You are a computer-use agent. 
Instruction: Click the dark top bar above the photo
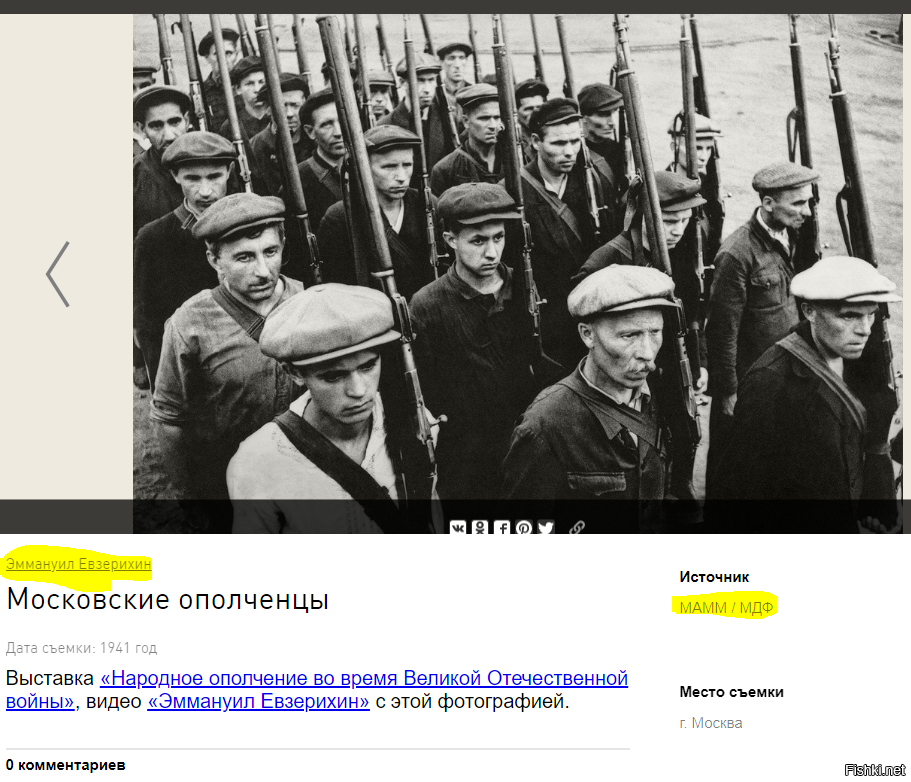click(456, 6)
